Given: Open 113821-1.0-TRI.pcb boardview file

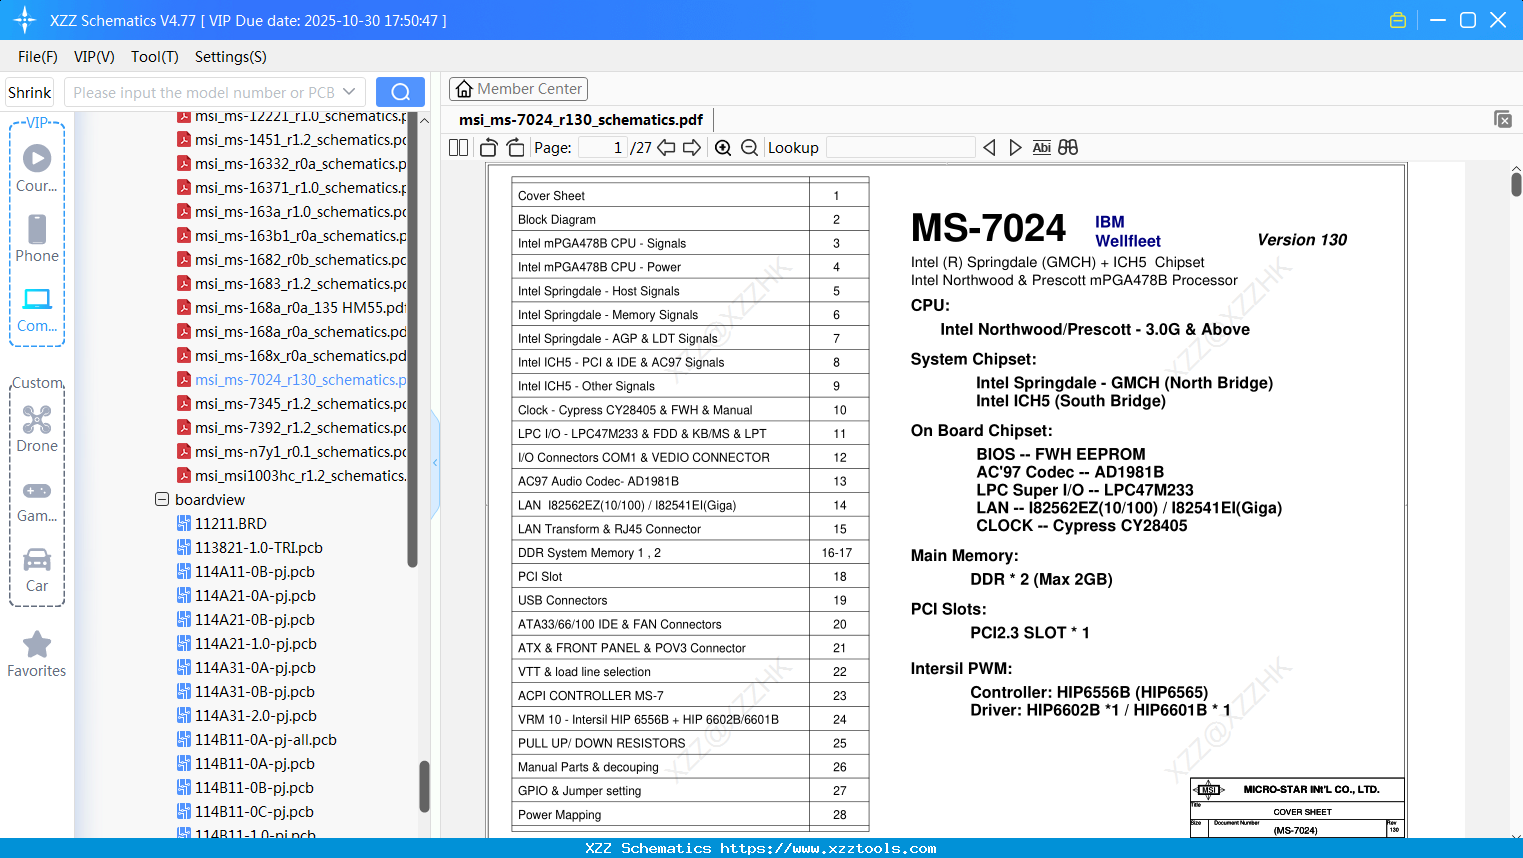Looking at the screenshot, I should [x=250, y=548].
